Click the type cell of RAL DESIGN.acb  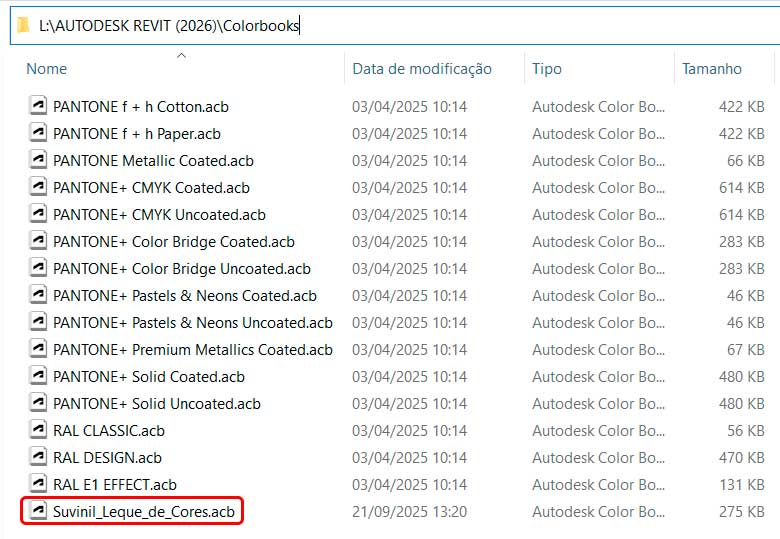(598, 457)
